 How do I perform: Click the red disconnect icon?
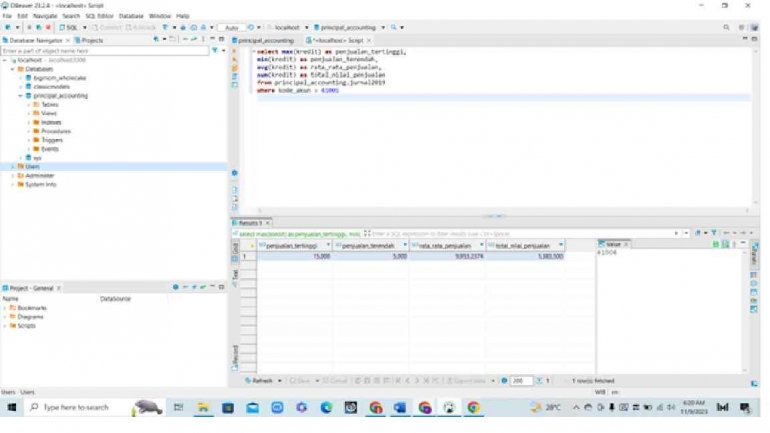48,27
